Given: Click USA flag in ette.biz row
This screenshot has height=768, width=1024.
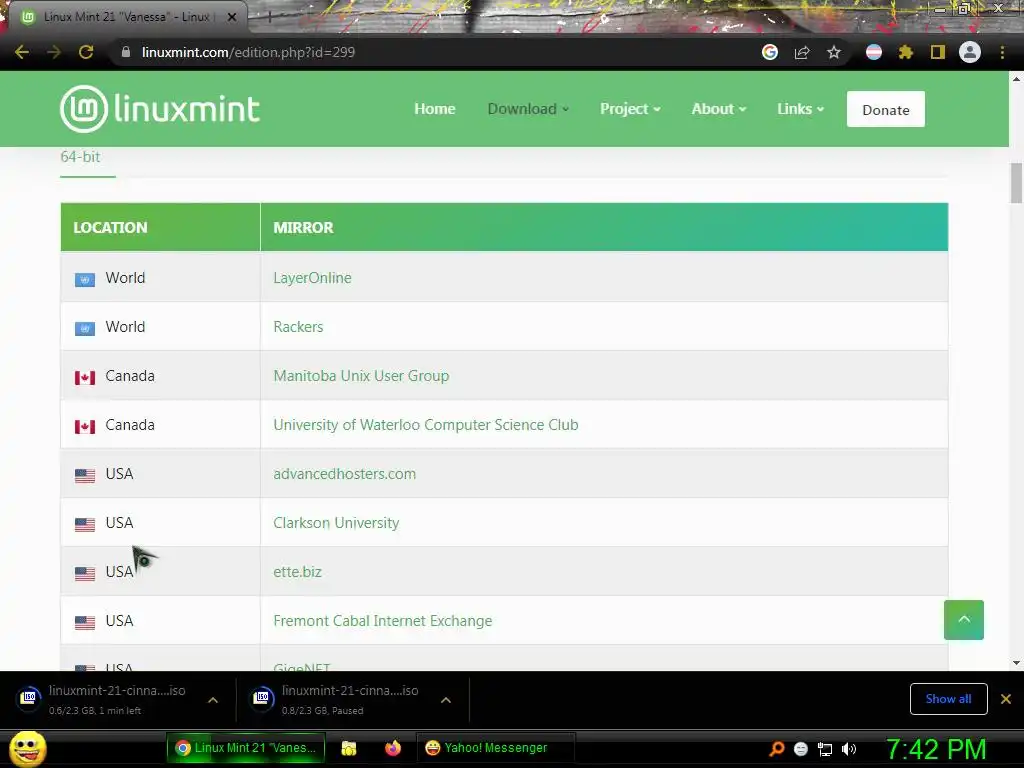Looking at the screenshot, I should coord(85,574).
